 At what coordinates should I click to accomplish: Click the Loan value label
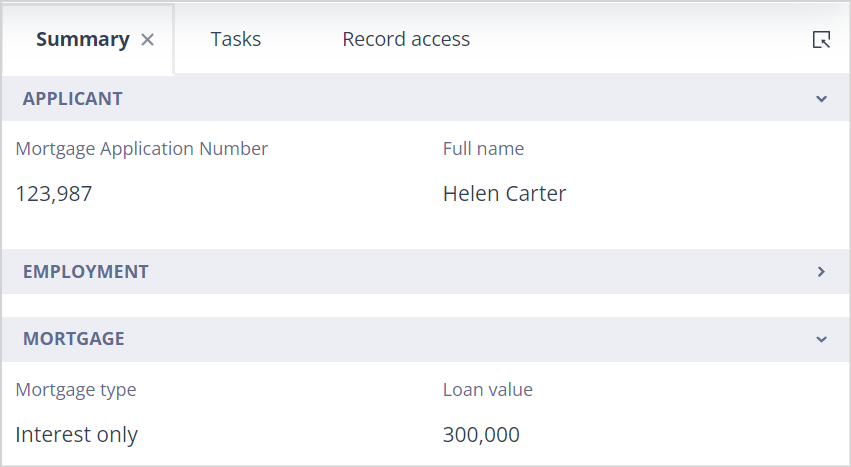pyautogui.click(x=487, y=390)
